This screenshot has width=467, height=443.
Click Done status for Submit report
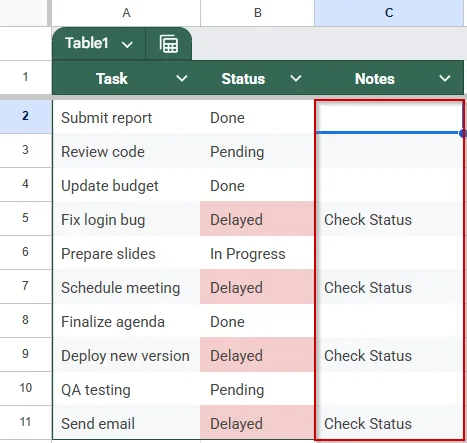coord(257,117)
